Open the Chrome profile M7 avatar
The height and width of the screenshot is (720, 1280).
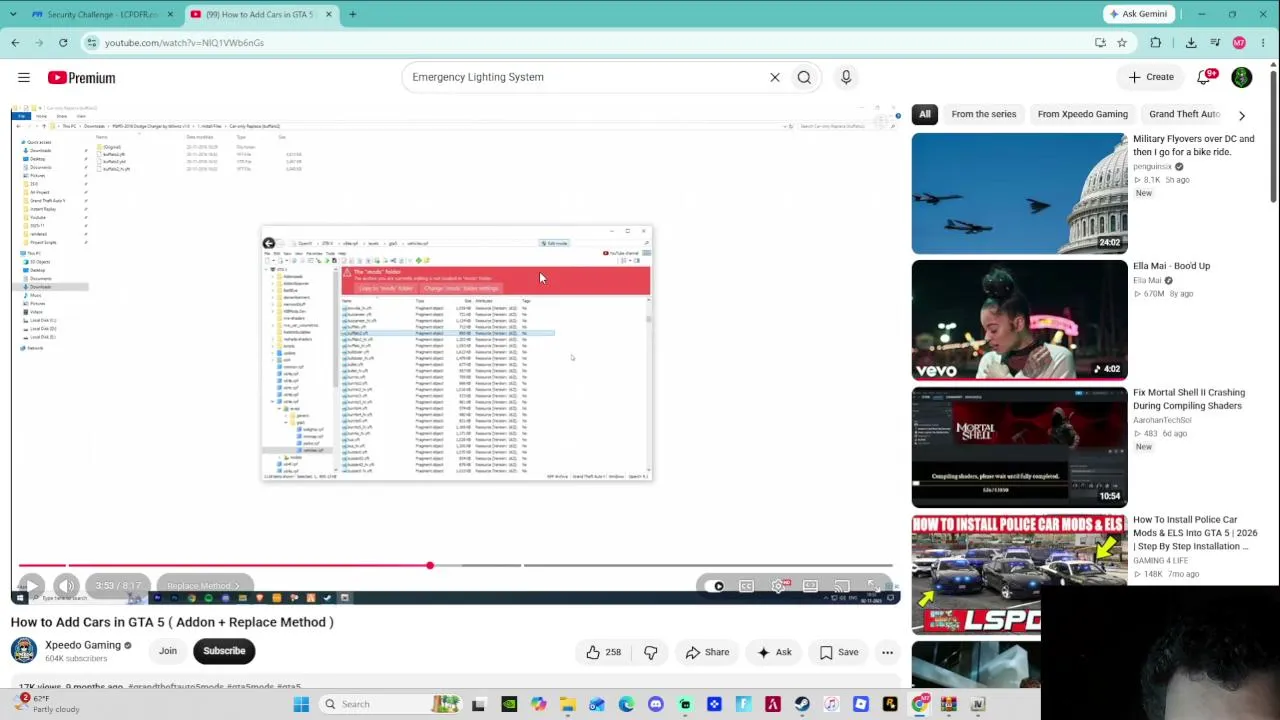(1239, 43)
